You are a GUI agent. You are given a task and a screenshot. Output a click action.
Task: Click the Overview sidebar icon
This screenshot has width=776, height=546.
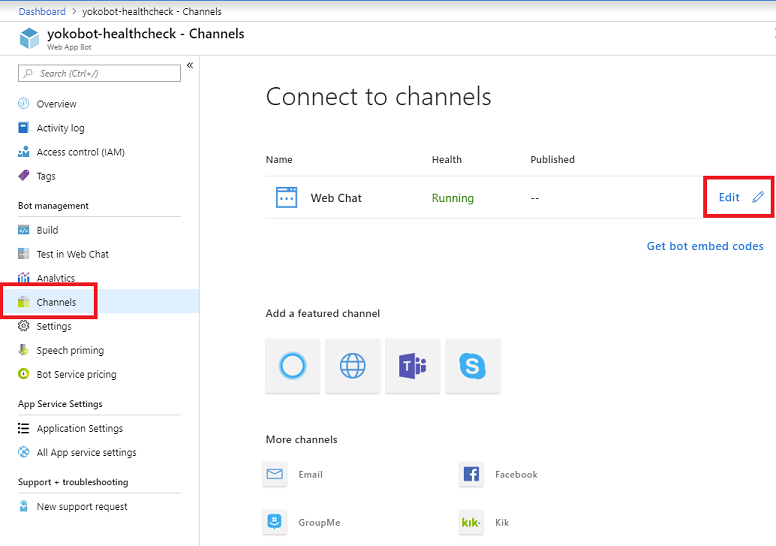(23, 103)
